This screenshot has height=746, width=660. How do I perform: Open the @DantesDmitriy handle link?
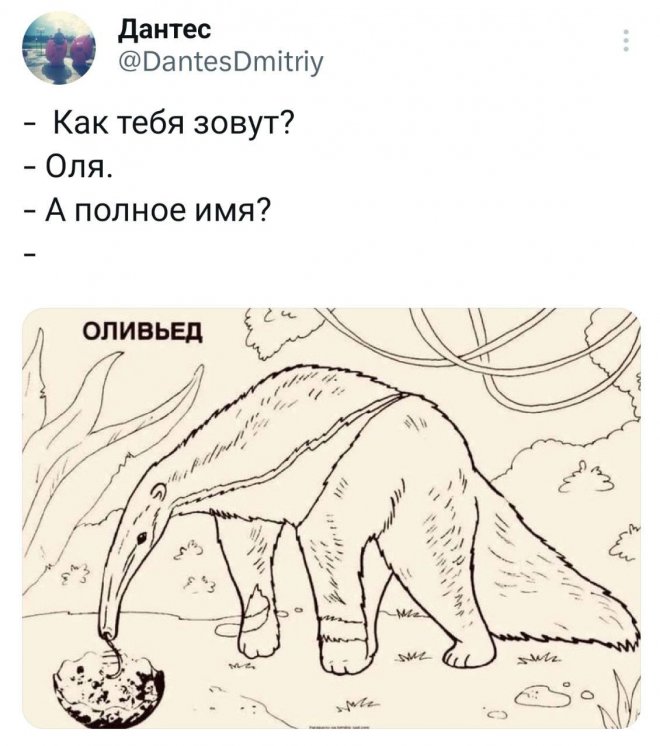pos(220,62)
